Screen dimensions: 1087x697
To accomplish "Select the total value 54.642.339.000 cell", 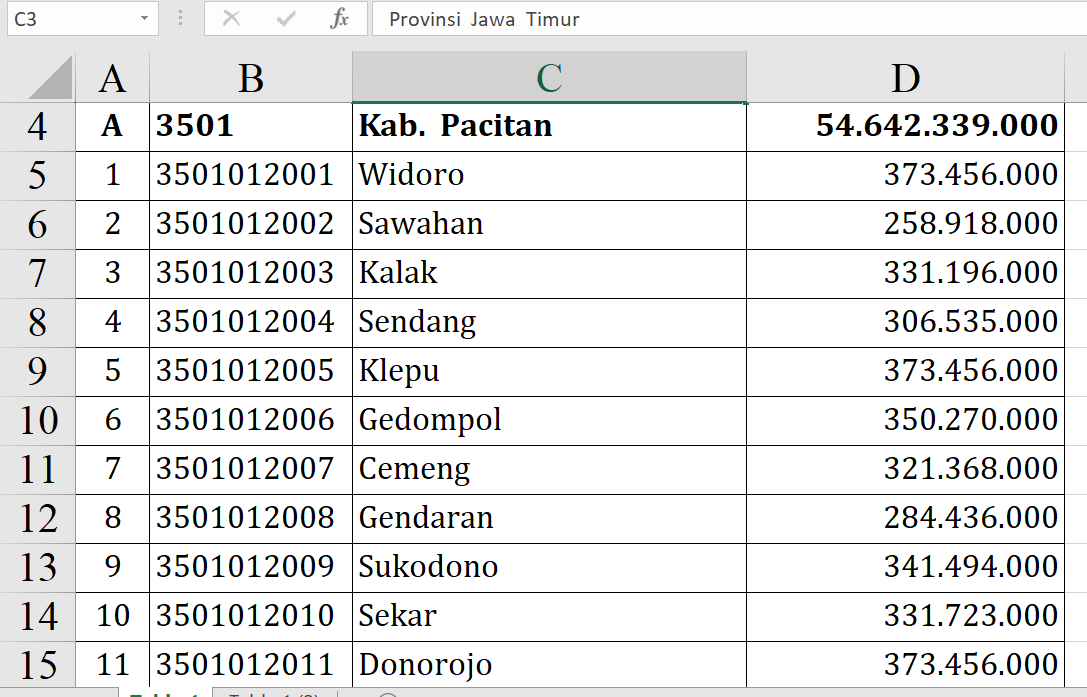I will point(905,126).
